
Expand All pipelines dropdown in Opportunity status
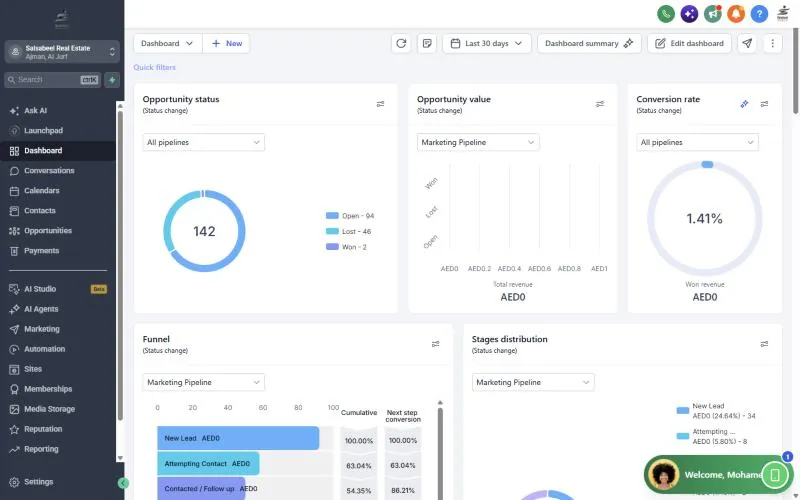(x=204, y=142)
